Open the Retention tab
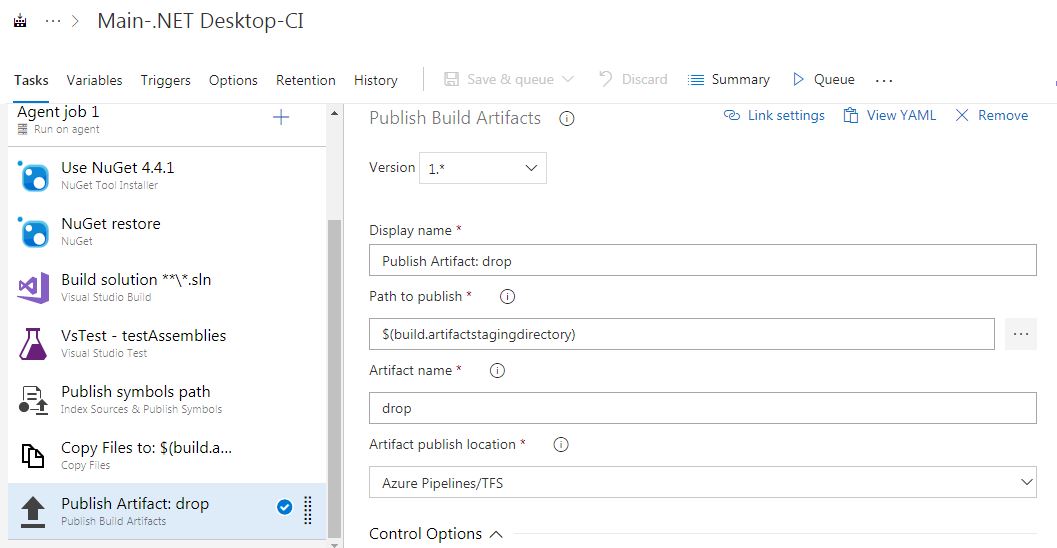1057x548 pixels. tap(305, 80)
